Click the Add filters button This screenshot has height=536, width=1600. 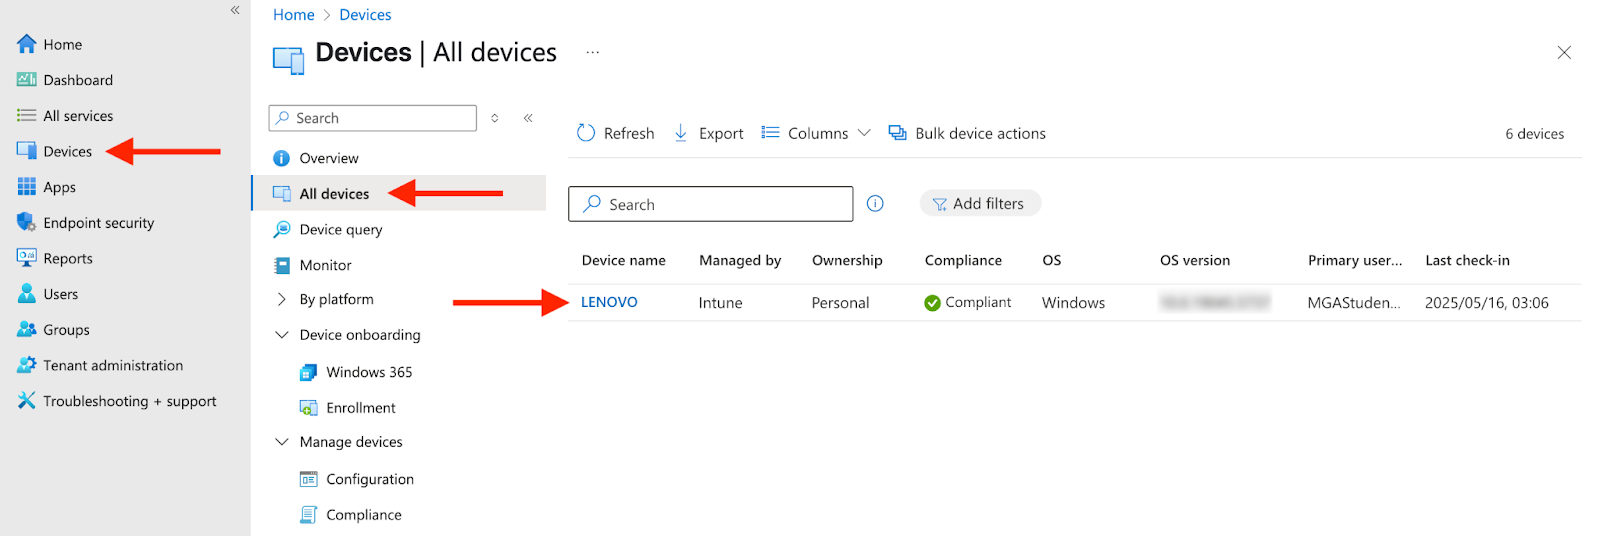tap(980, 204)
